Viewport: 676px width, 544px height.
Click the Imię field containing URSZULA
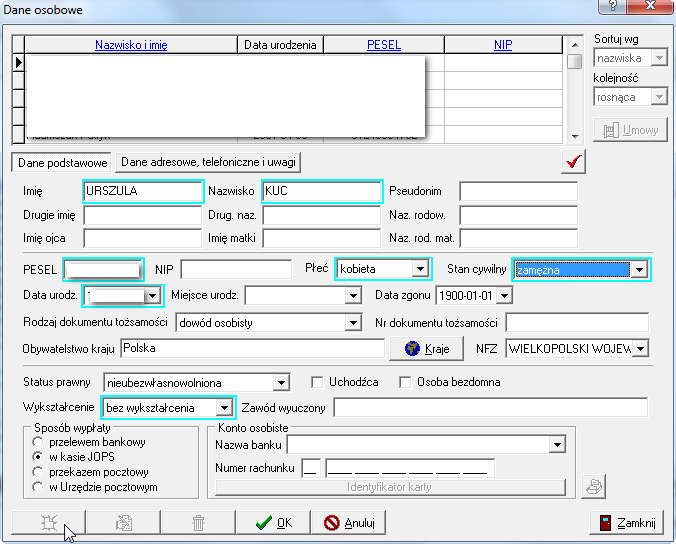(143, 191)
